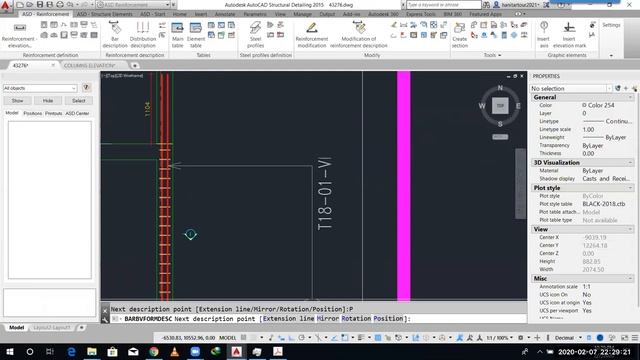Image resolution: width=640 pixels, height=360 pixels.
Task: Click Mirror command option
Action: click(x=328, y=318)
